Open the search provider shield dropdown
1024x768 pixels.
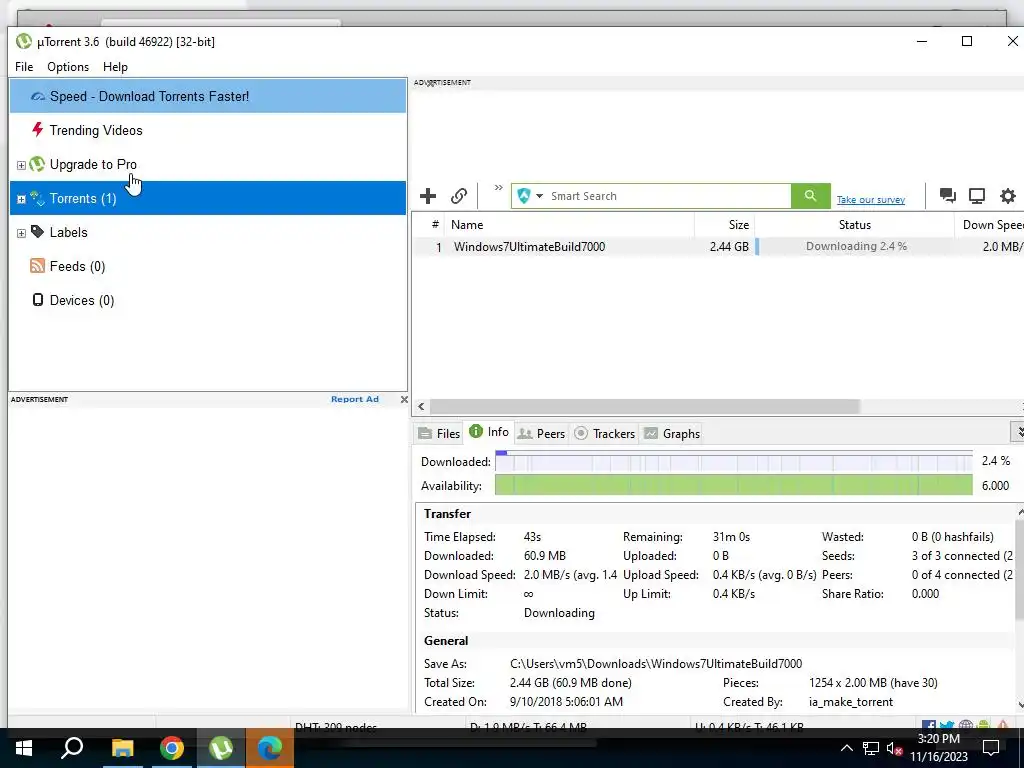[x=530, y=196]
